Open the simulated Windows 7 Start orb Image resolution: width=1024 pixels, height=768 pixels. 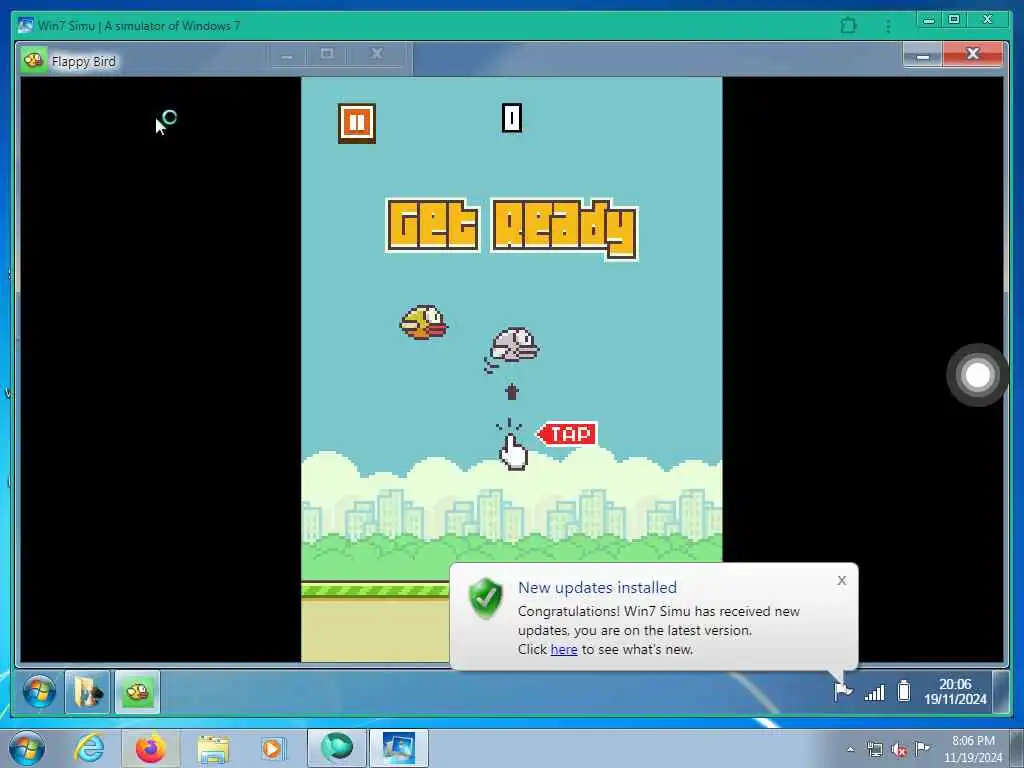click(x=39, y=692)
